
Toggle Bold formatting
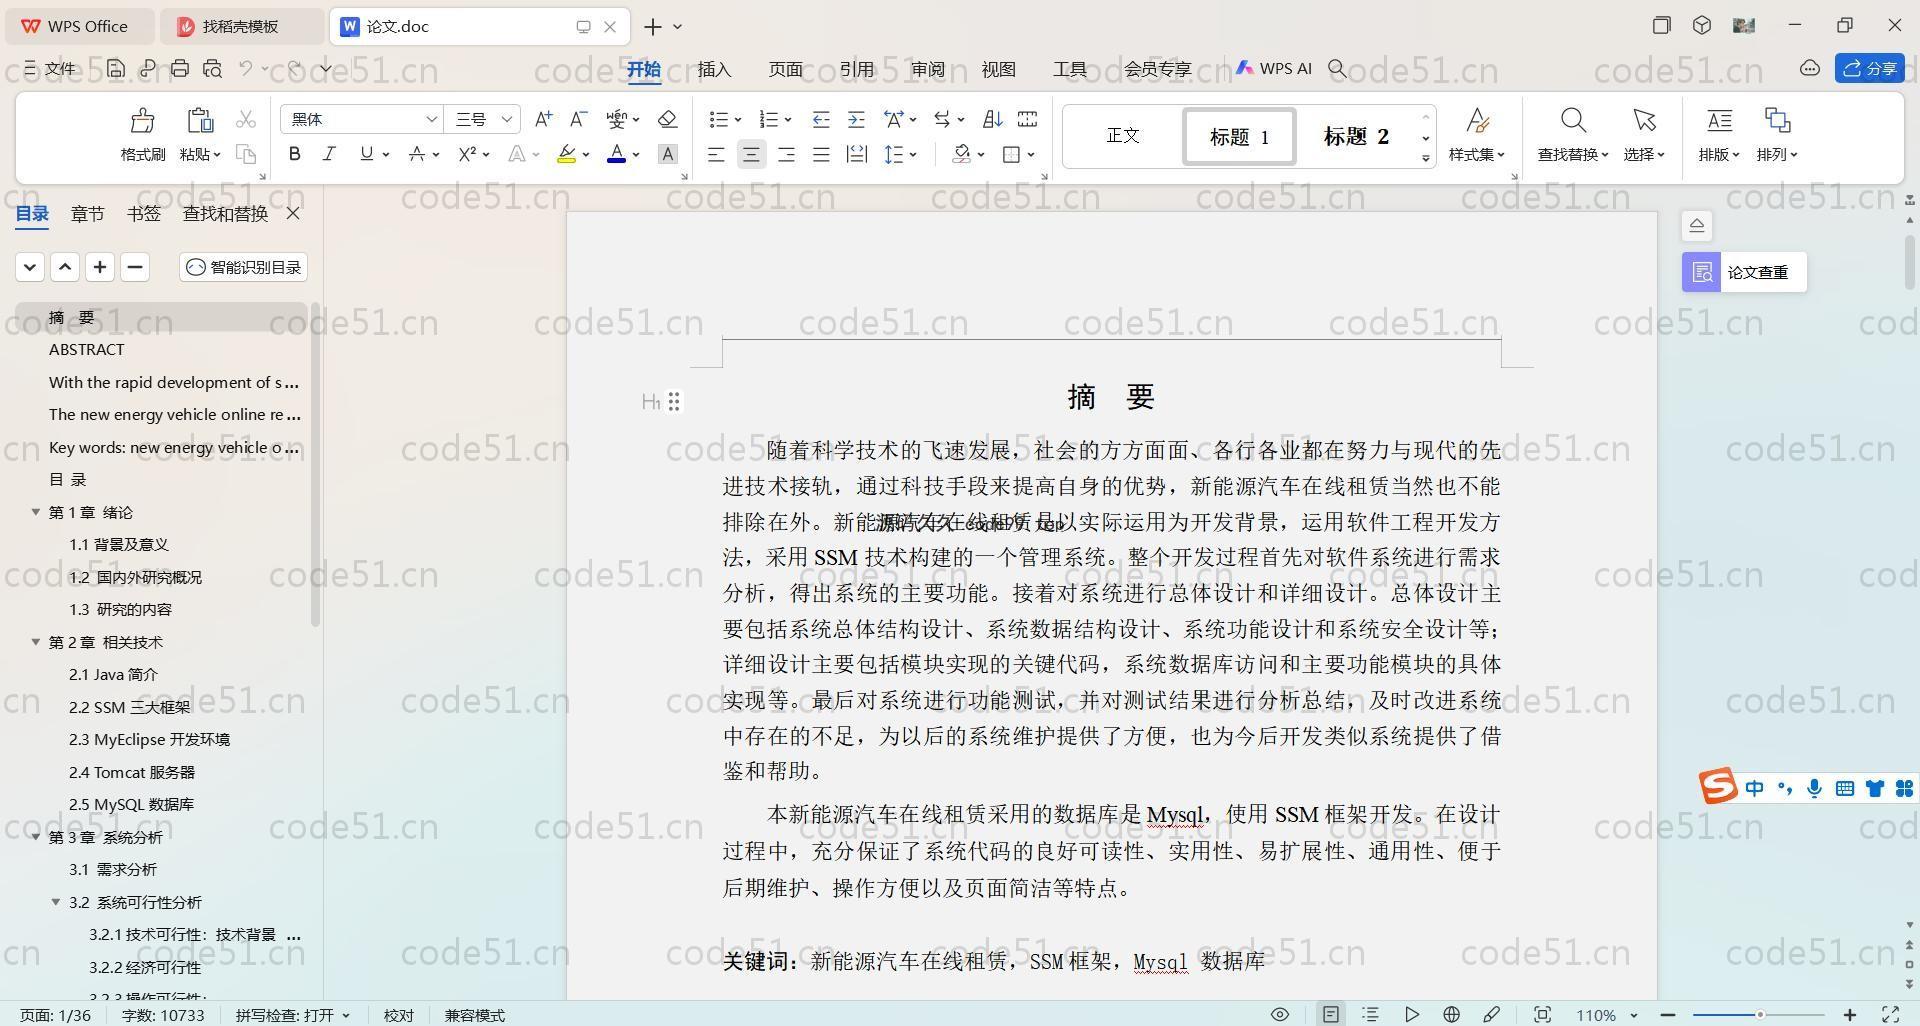(294, 154)
